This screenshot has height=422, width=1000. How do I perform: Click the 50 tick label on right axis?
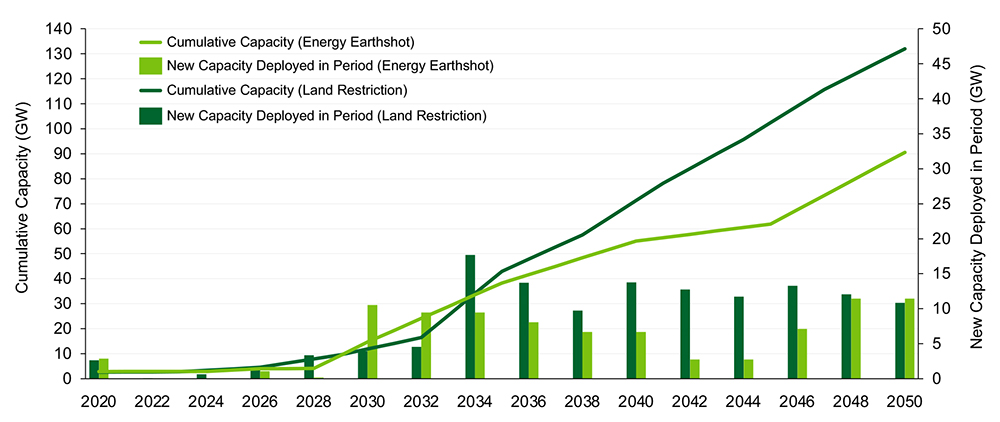pos(939,29)
